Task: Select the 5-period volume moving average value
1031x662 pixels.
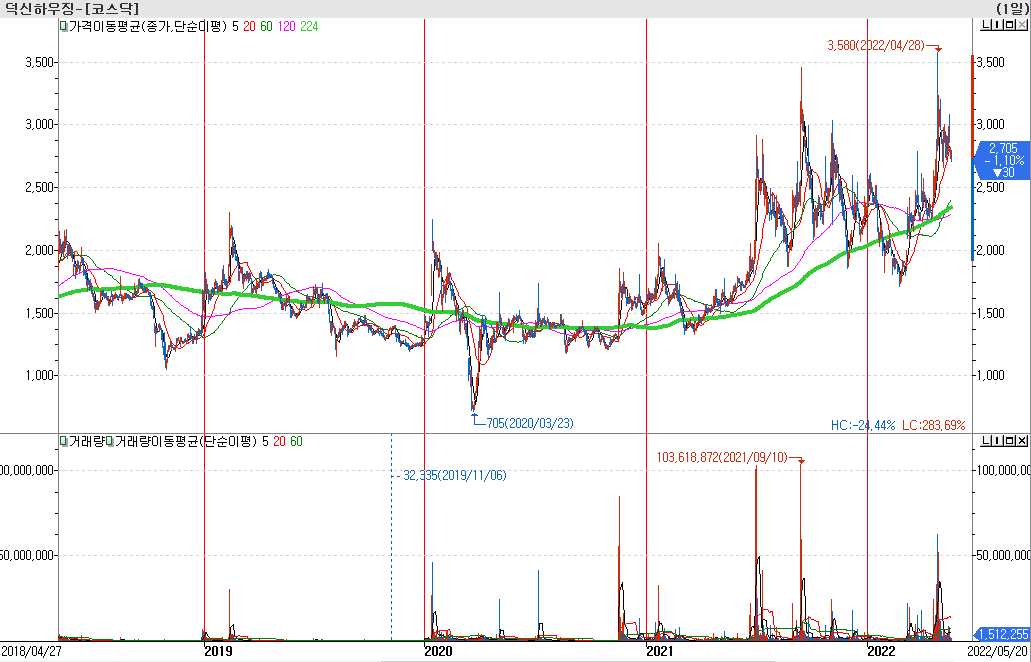Action: tap(265, 441)
